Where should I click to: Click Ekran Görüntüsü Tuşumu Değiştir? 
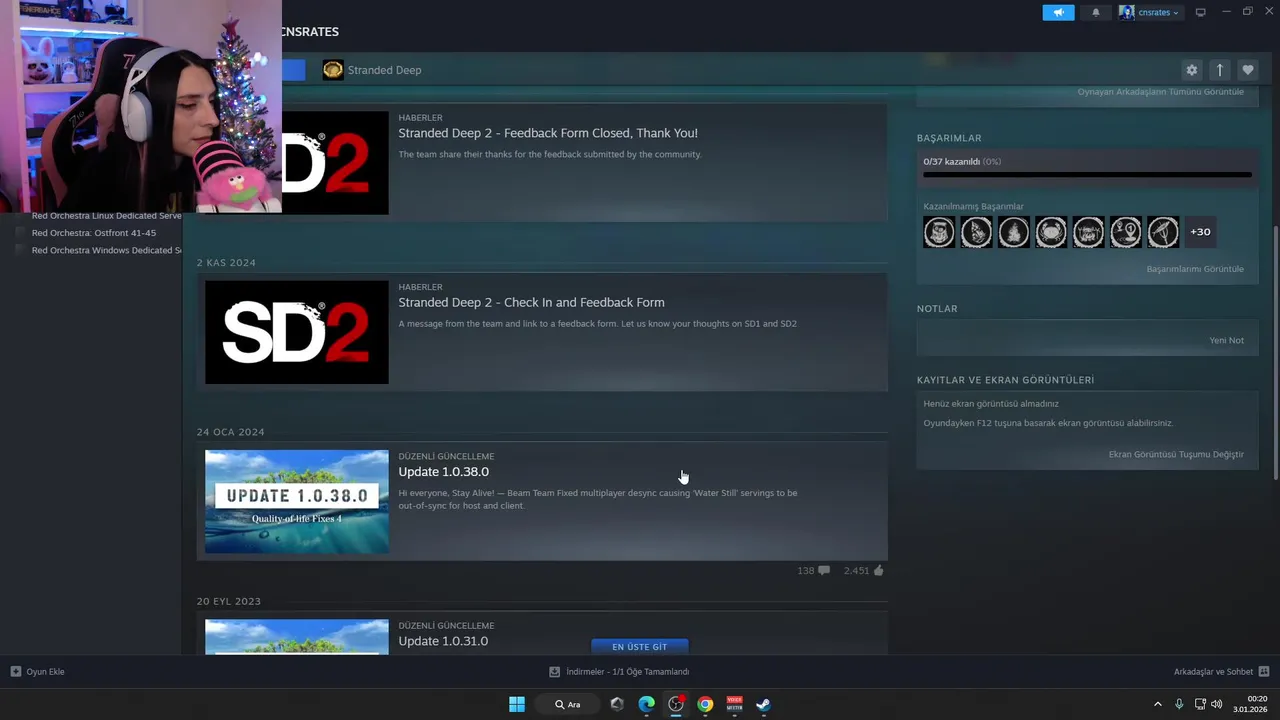click(1176, 454)
